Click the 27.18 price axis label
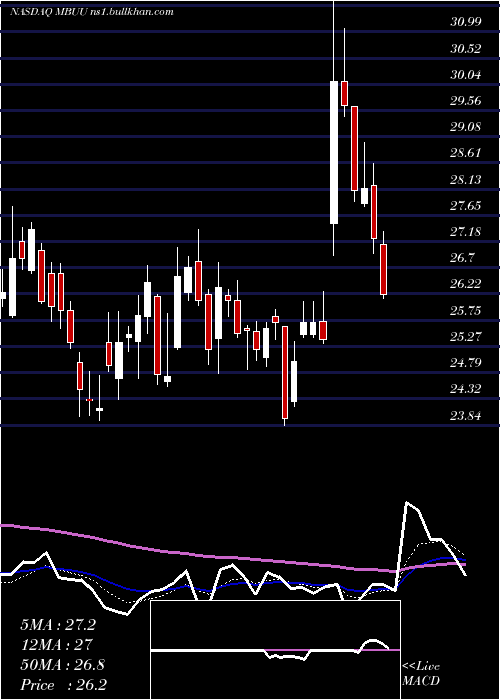 click(466, 232)
